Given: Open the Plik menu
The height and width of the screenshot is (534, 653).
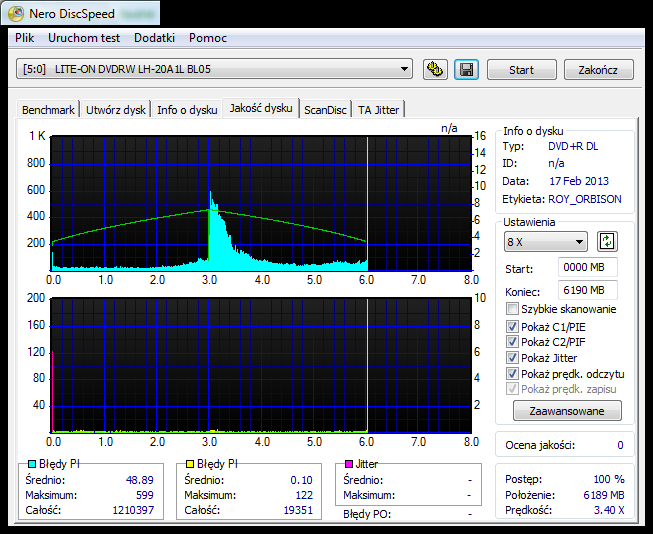Looking at the screenshot, I should 25,38.
